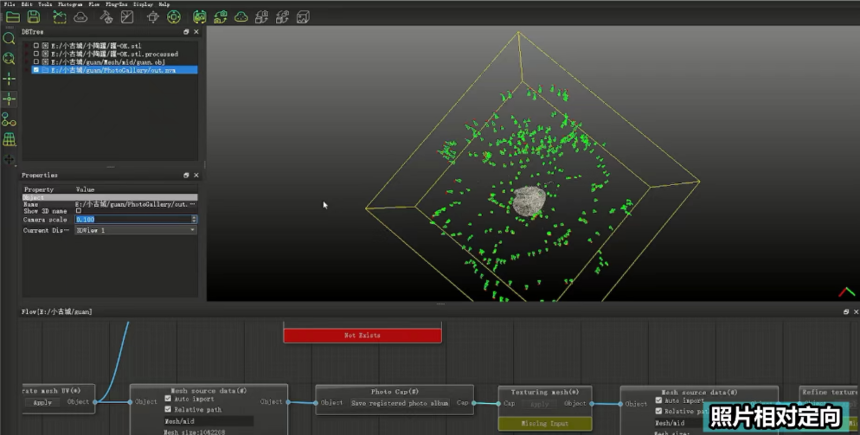Float the Properties panel
860x435 pixels.
tap(186, 175)
